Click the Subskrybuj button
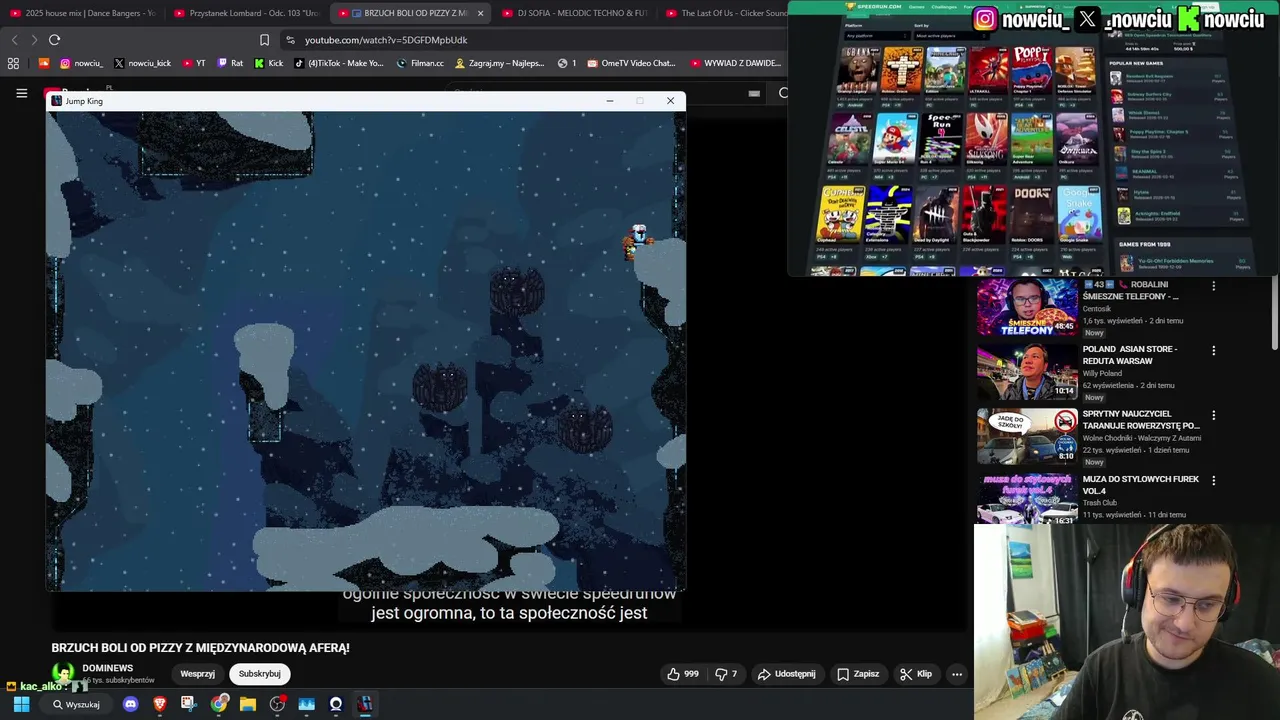This screenshot has width=1280, height=720. 259,674
